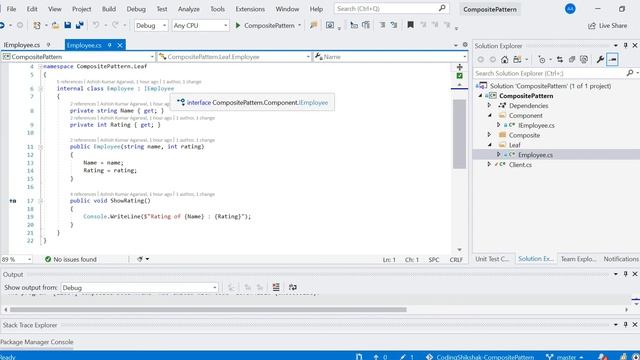
Task: Click the Undo arrow icon
Action: point(96,25)
